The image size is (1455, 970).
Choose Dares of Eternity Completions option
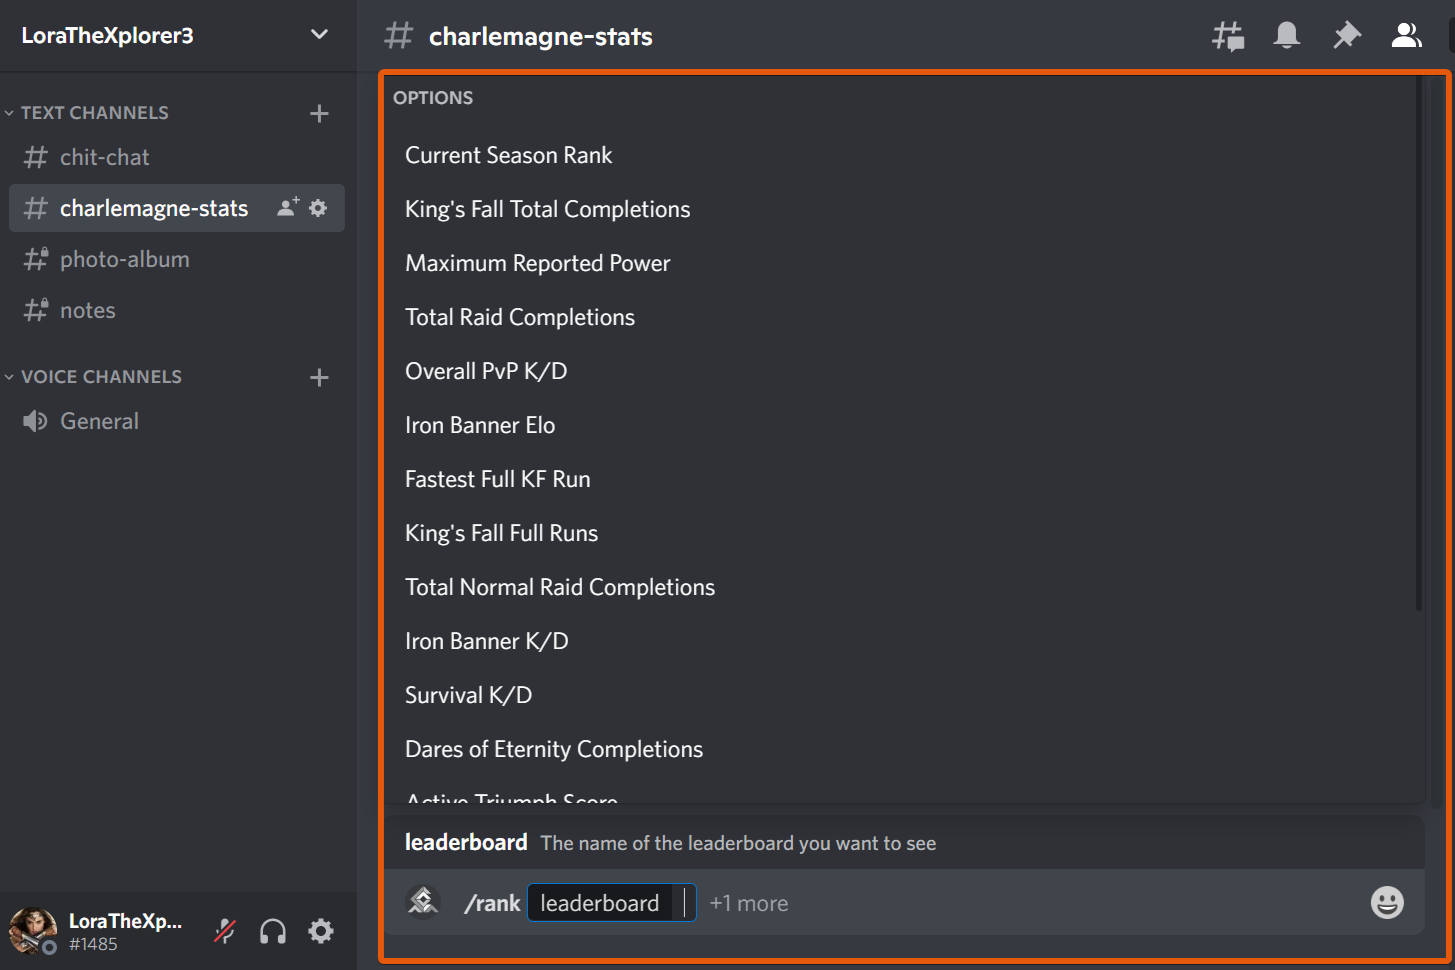903,749
